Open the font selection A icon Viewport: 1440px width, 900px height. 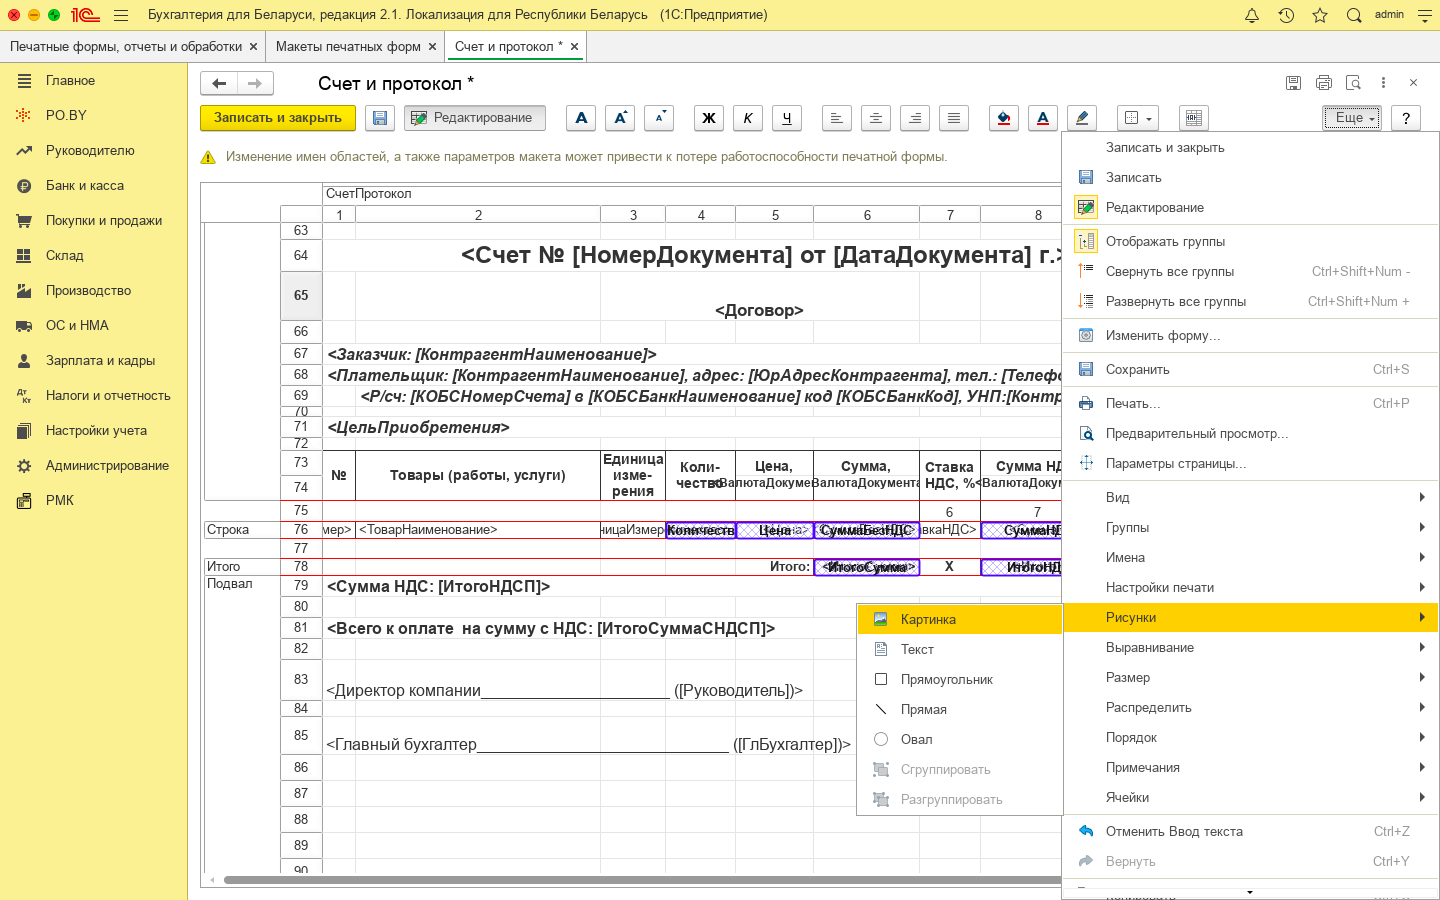pos(581,118)
